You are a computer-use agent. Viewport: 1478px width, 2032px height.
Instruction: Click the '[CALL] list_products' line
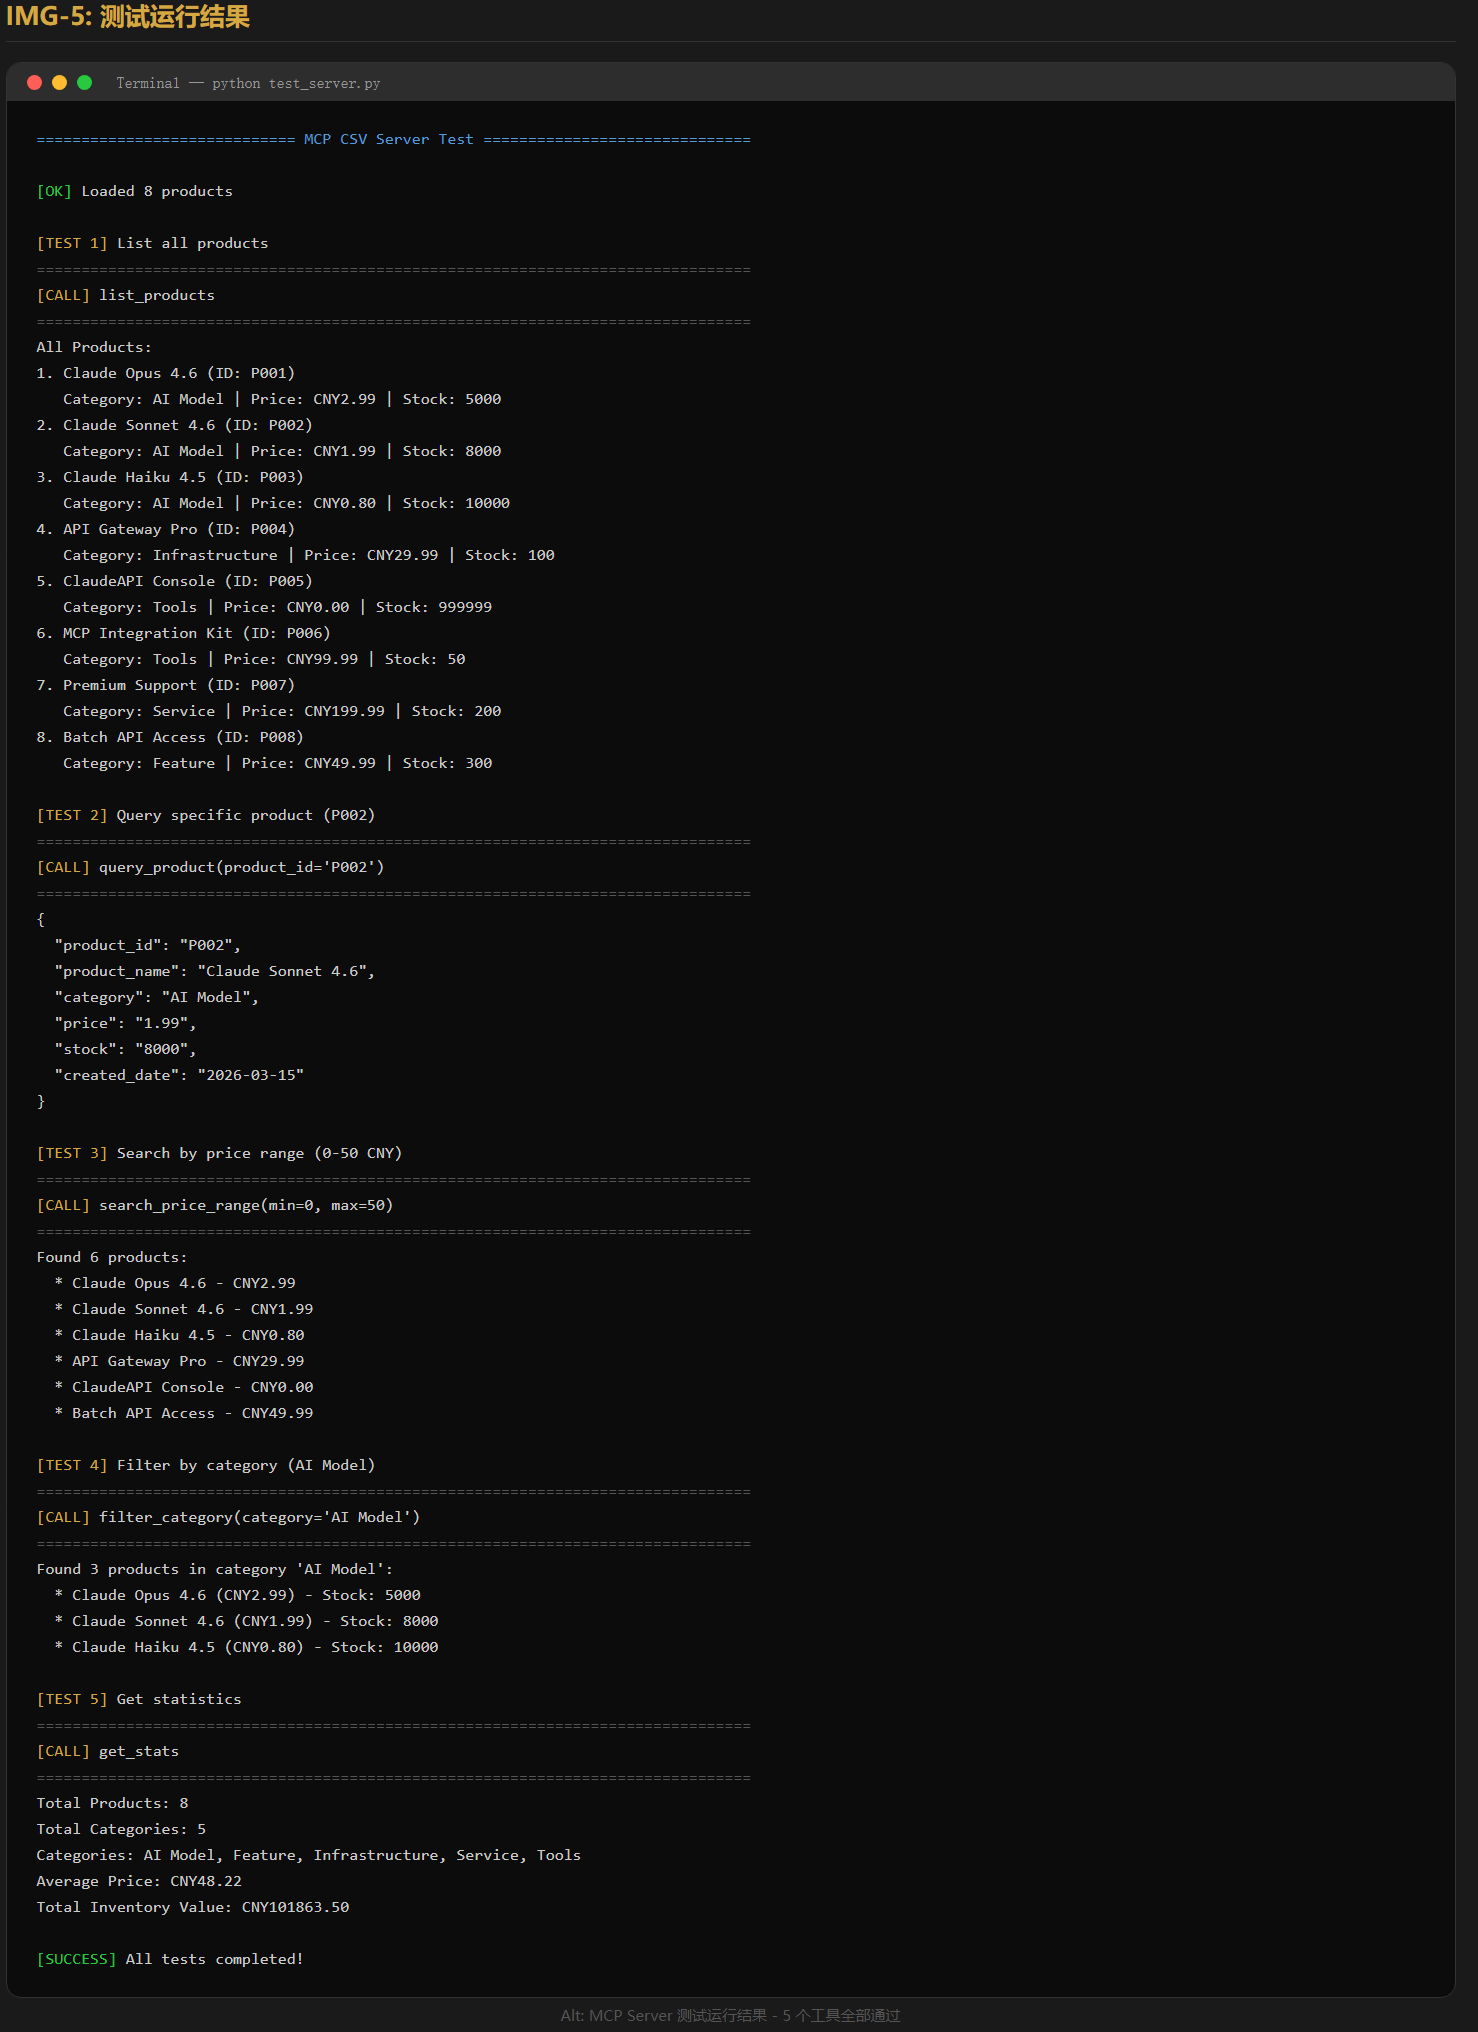point(125,296)
